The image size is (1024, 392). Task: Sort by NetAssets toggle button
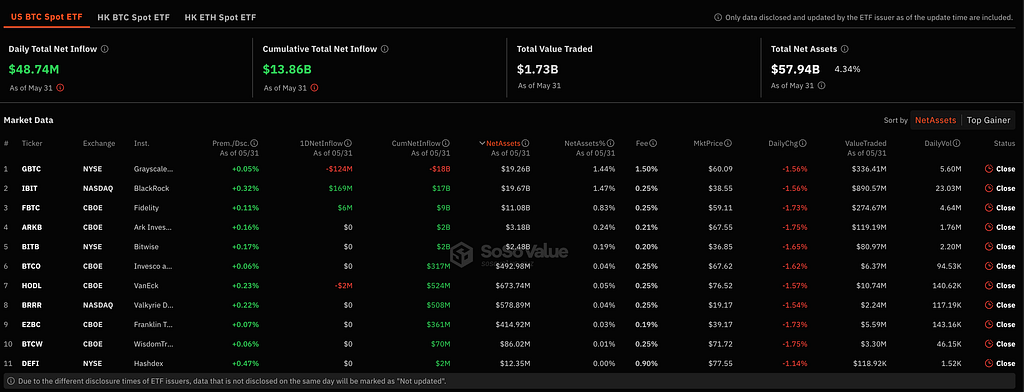tap(936, 120)
